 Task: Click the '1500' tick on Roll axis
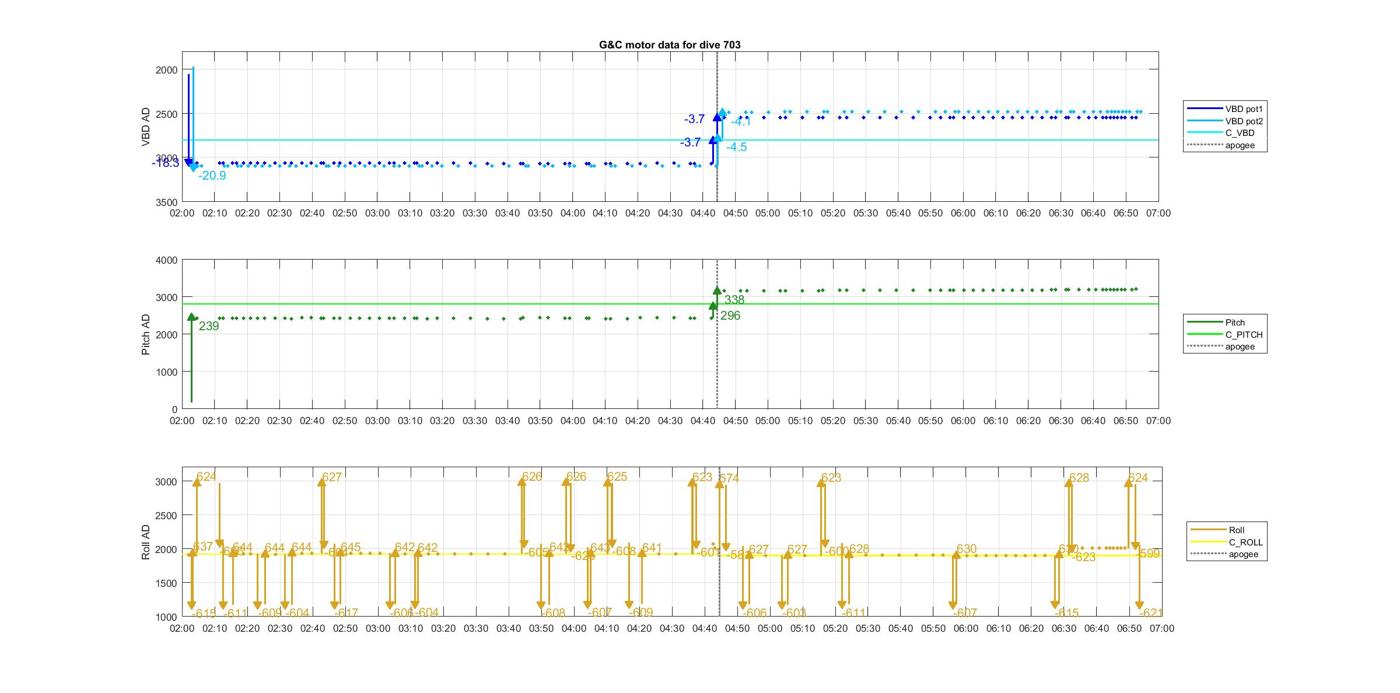pyautogui.click(x=165, y=583)
